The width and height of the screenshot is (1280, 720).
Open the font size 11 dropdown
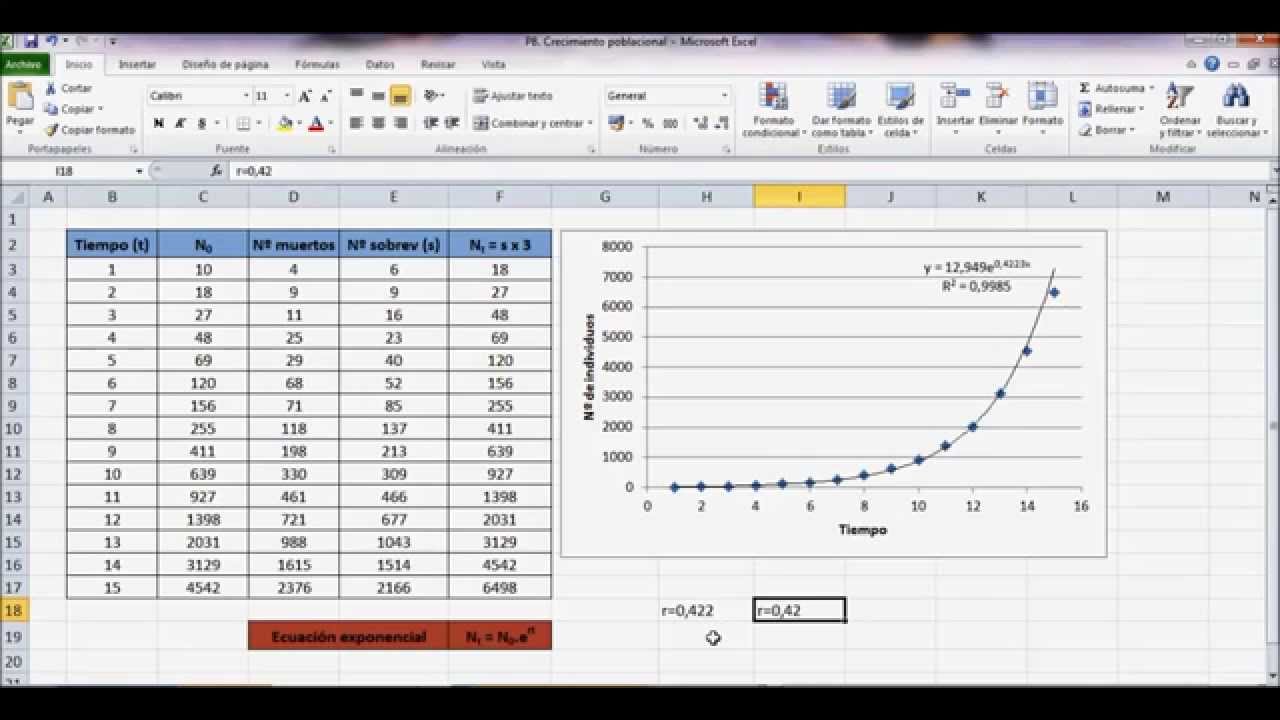pos(286,96)
